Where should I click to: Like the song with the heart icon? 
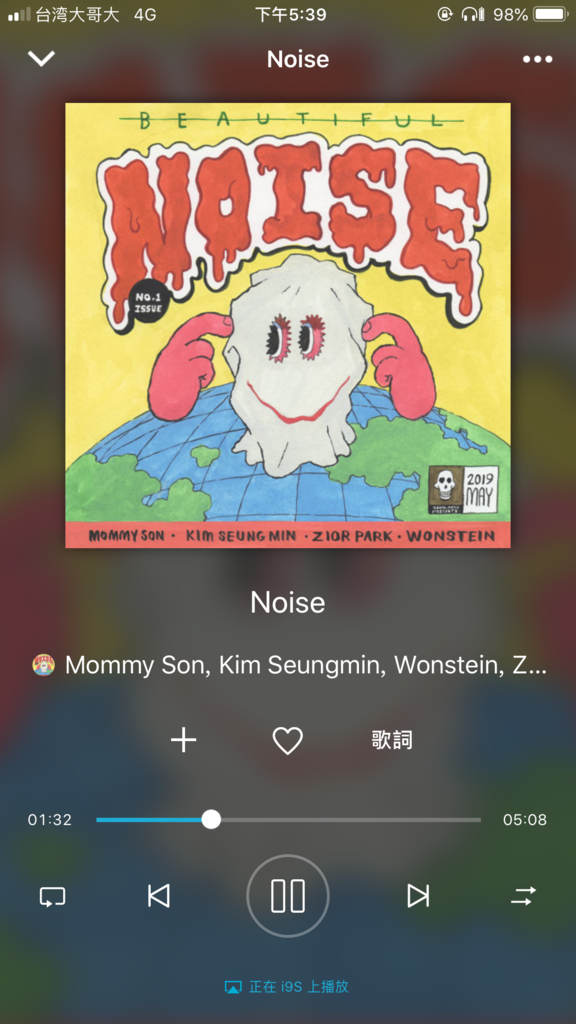pos(287,741)
